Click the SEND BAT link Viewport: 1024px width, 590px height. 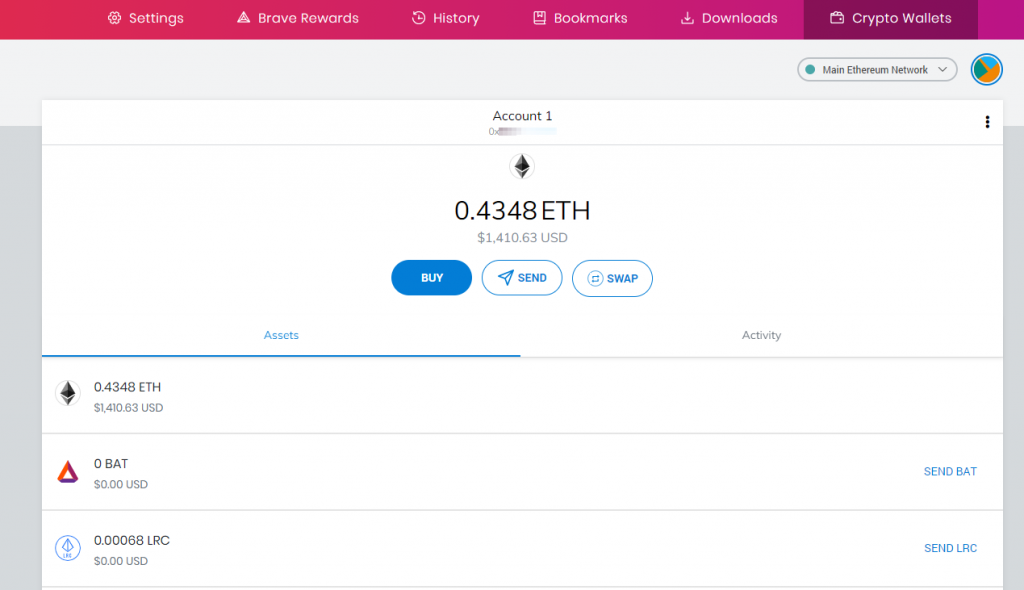click(x=950, y=472)
